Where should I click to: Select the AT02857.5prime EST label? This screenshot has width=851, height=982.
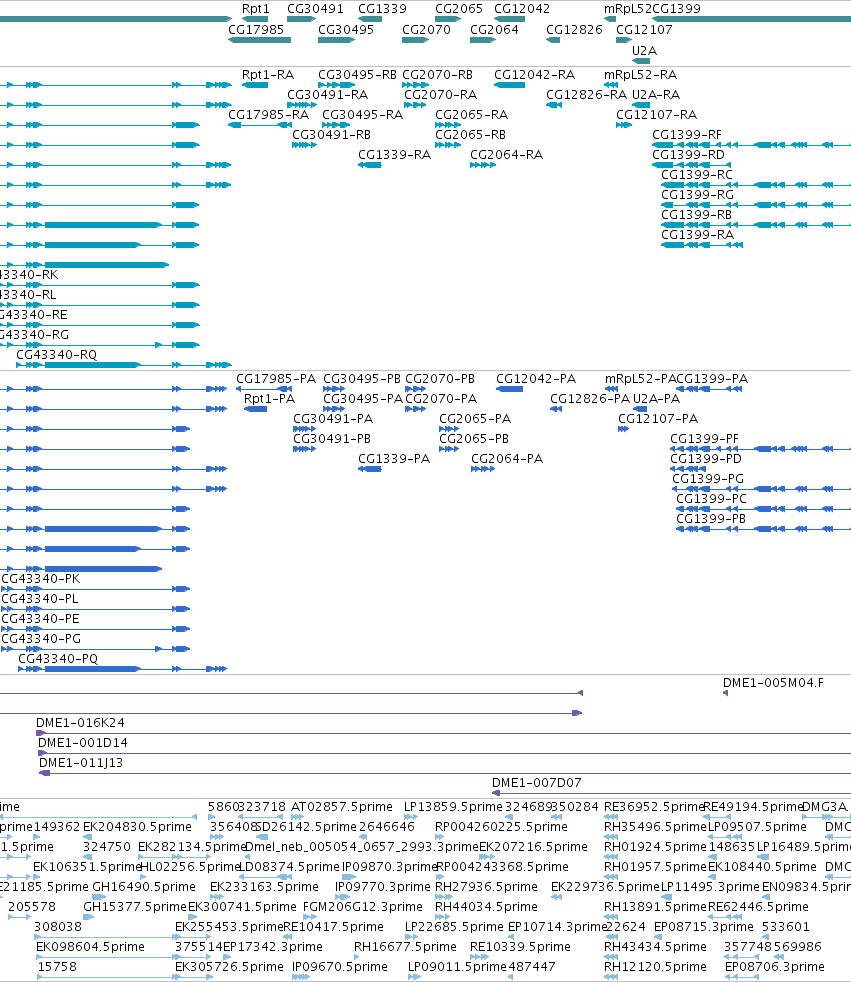tap(342, 807)
